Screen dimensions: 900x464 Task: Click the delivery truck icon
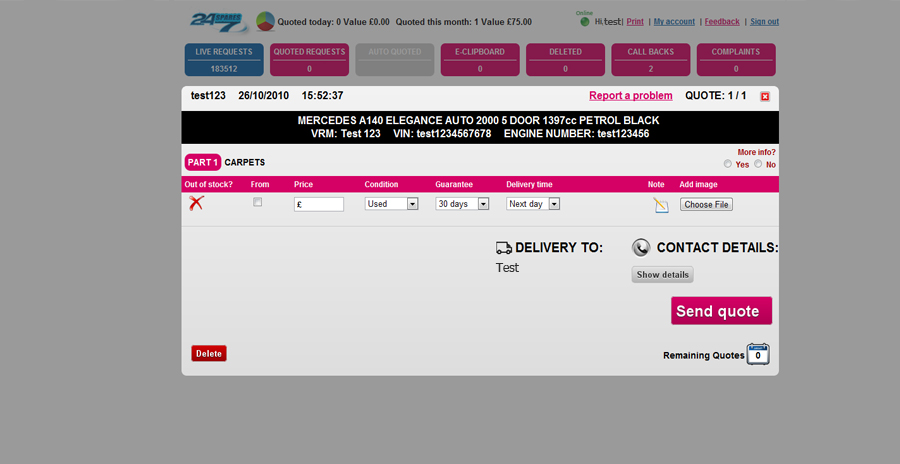point(503,248)
